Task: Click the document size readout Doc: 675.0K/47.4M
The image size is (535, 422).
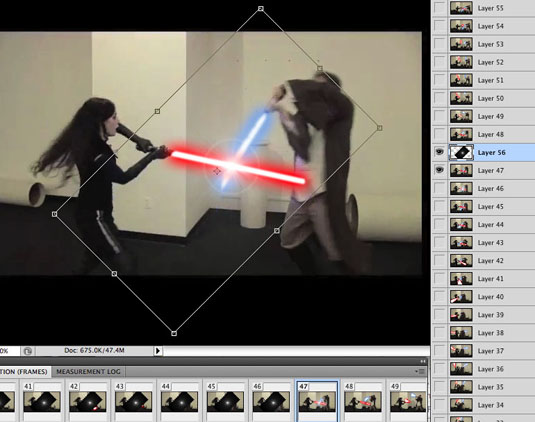Action: [x=94, y=350]
